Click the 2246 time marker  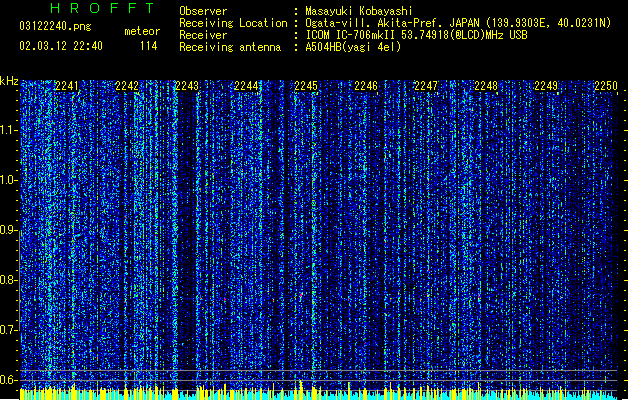(366, 86)
